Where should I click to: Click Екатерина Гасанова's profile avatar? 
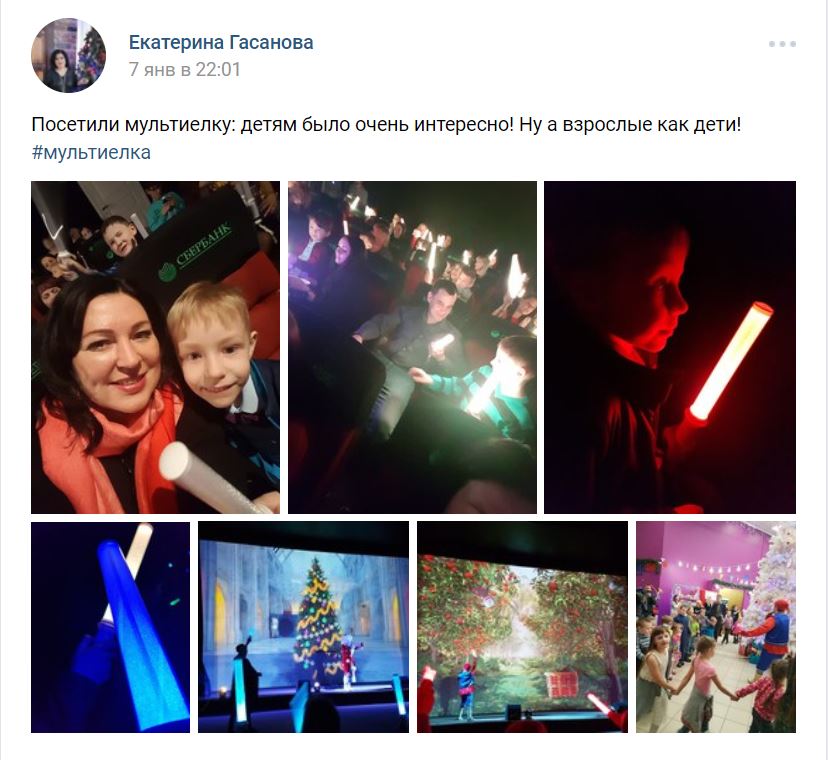(69, 55)
